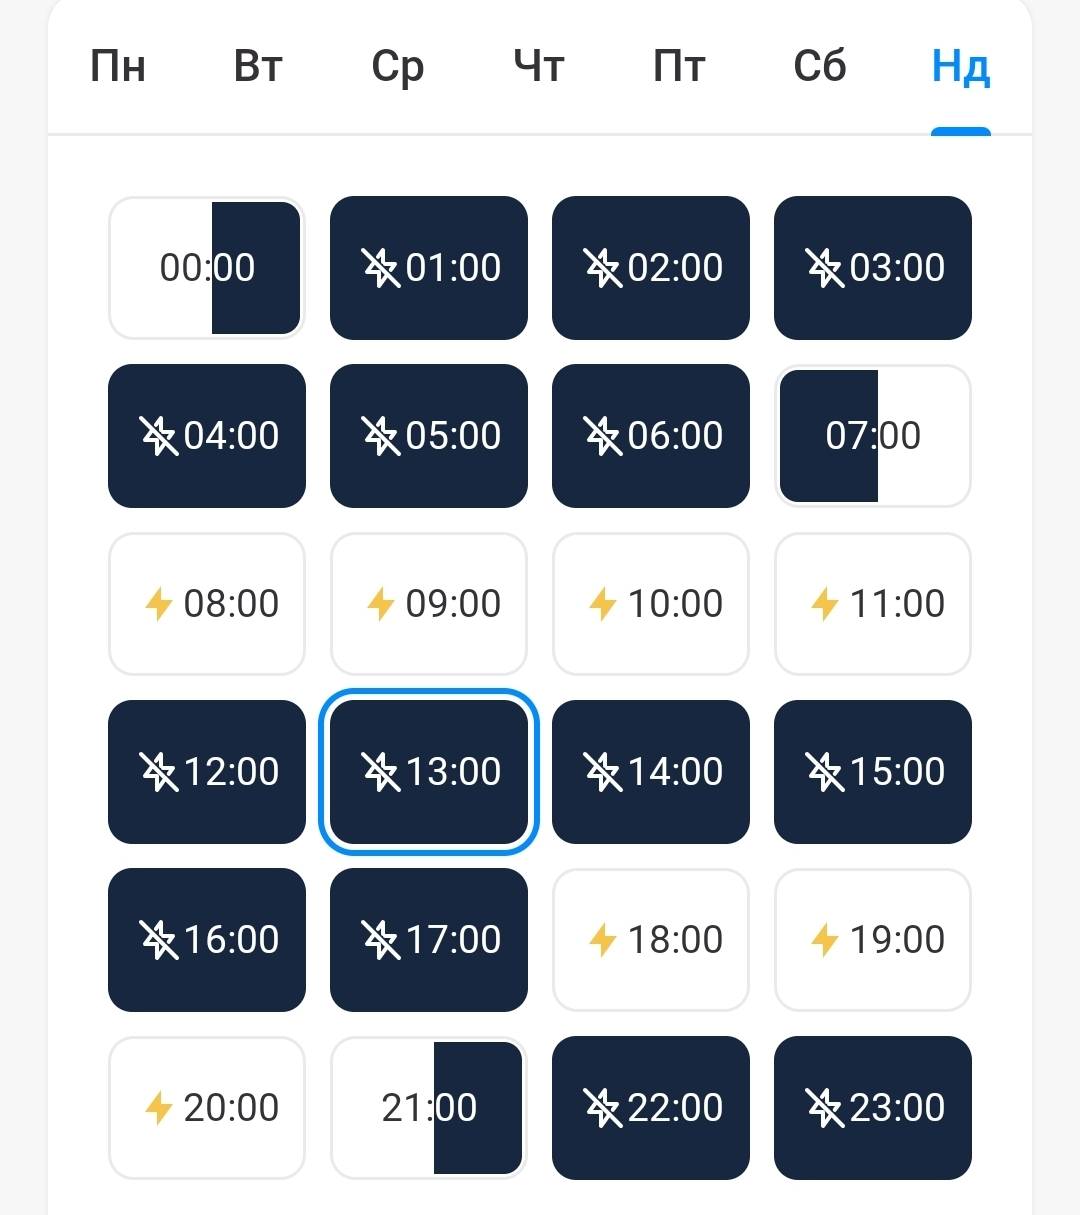Click the crossed lightning icon at 22:00
This screenshot has height=1215, width=1080.
pyautogui.click(x=602, y=1108)
